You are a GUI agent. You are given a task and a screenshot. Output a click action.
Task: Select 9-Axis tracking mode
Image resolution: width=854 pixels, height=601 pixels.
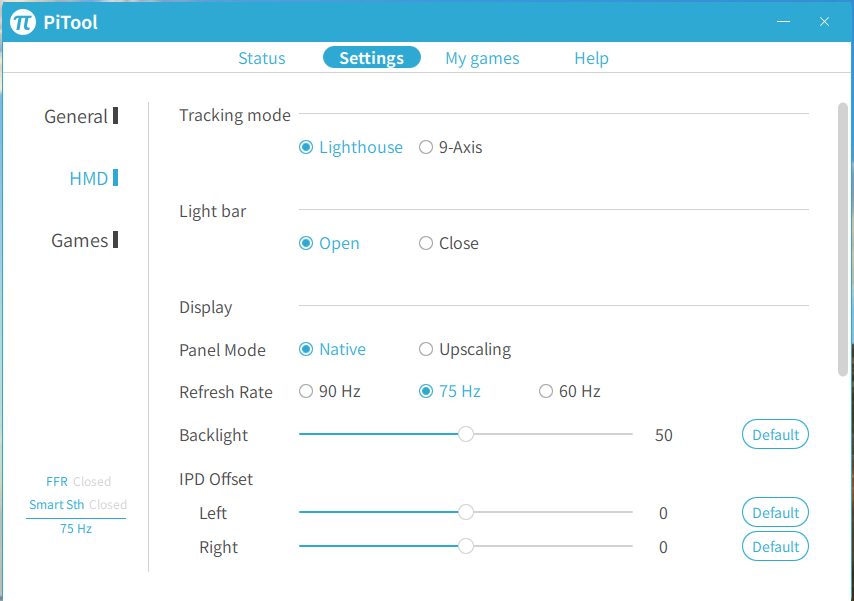click(x=450, y=147)
